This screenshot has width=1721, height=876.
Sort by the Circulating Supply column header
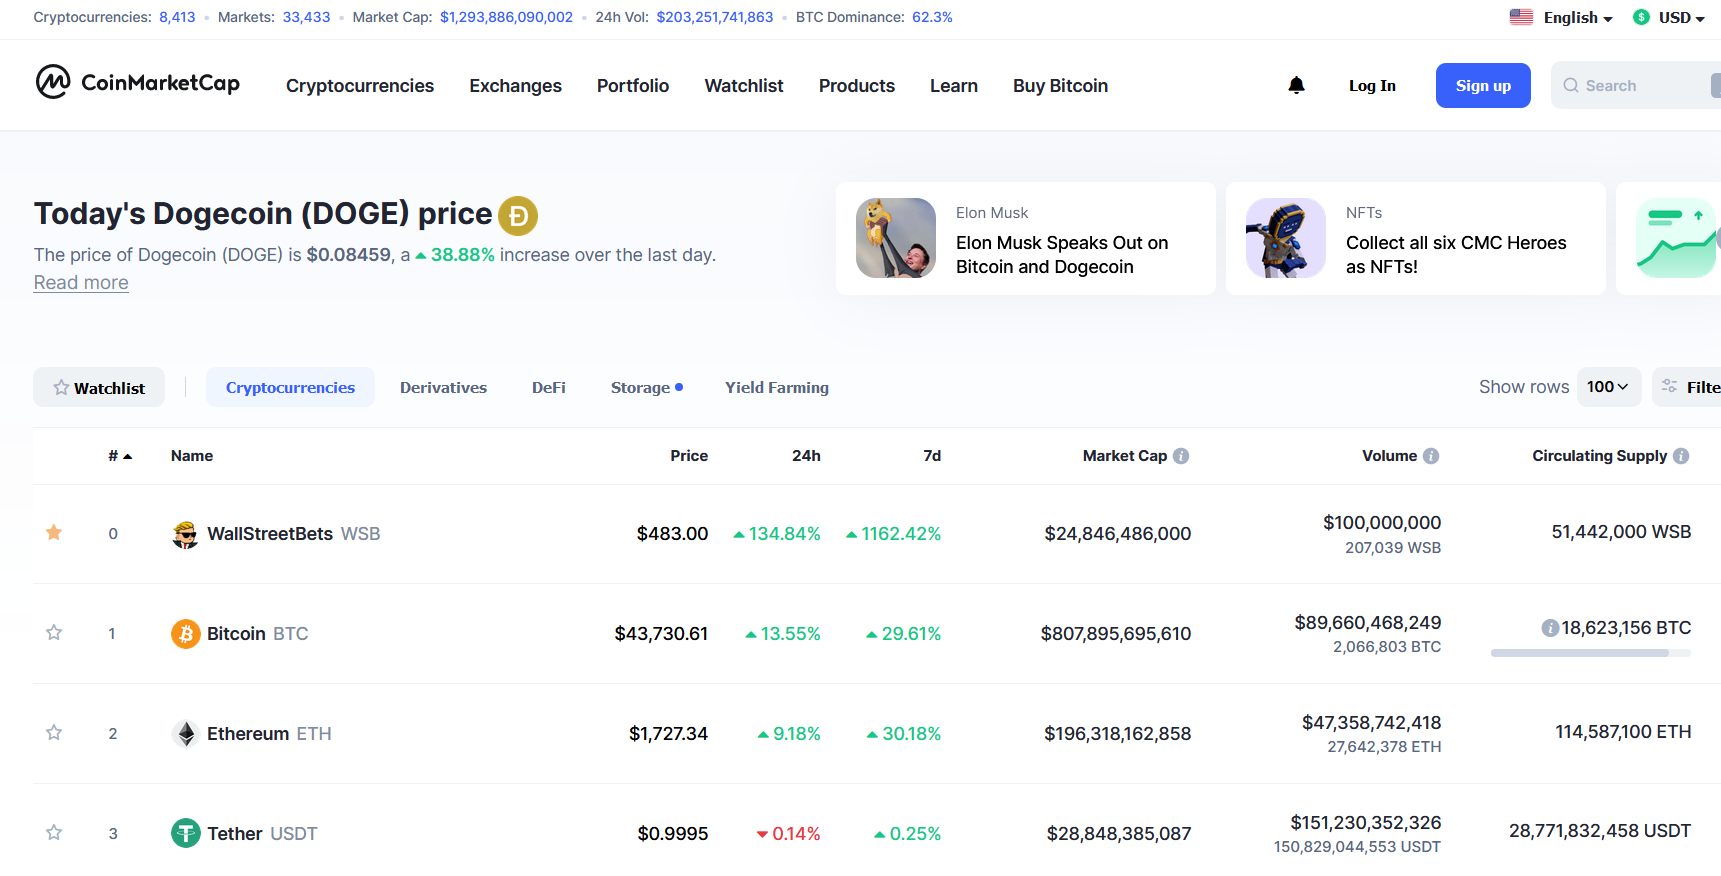[x=1600, y=456]
